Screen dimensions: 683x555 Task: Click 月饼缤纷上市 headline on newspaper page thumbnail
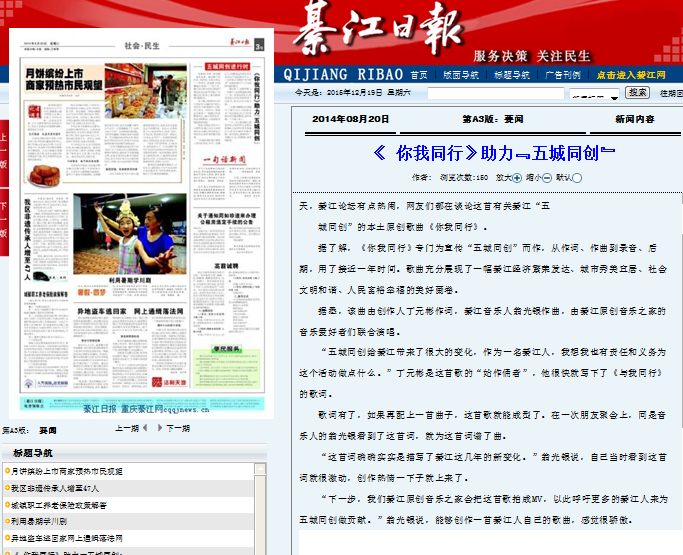click(64, 79)
